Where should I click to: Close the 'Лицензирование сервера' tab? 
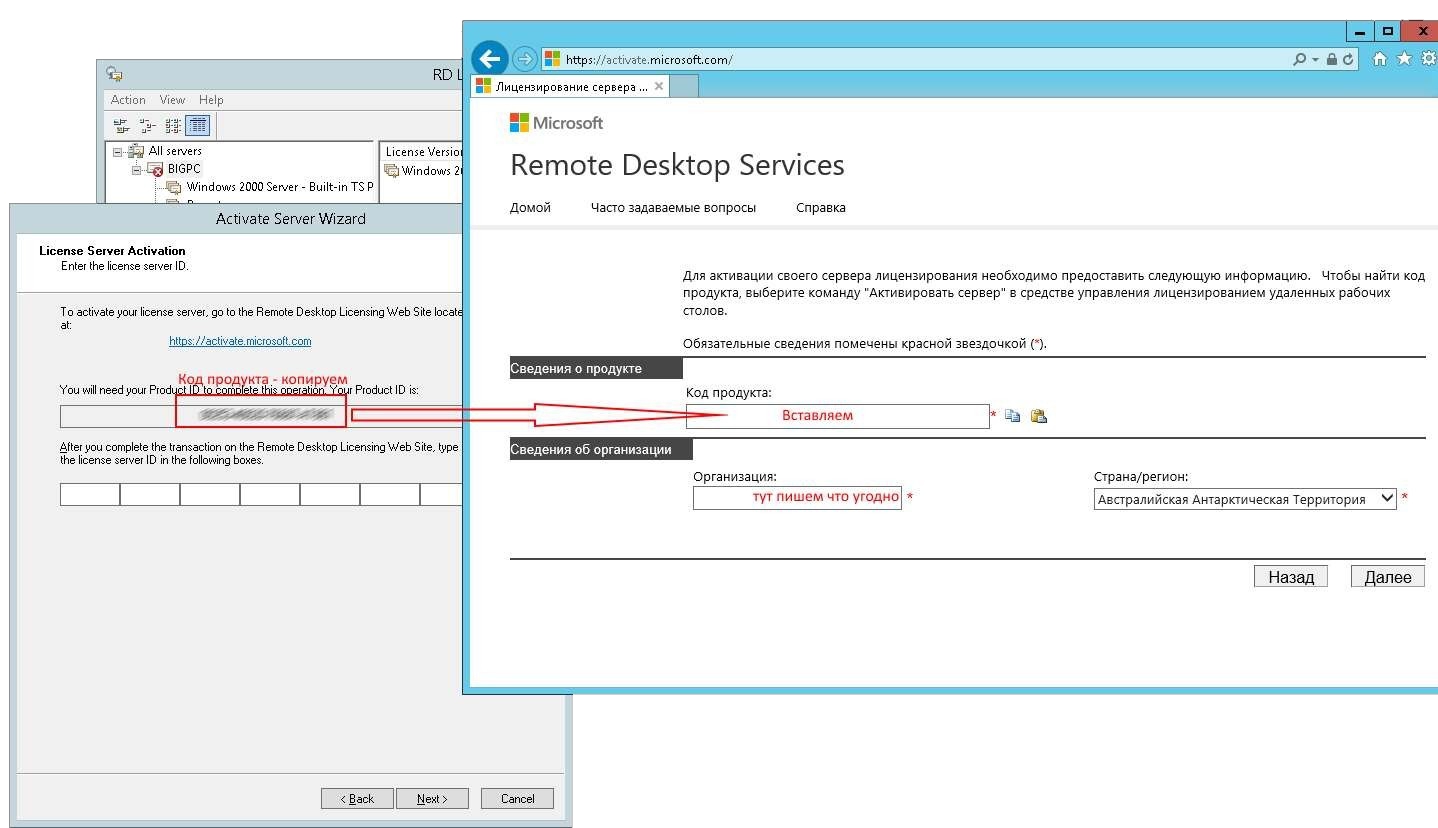(658, 87)
